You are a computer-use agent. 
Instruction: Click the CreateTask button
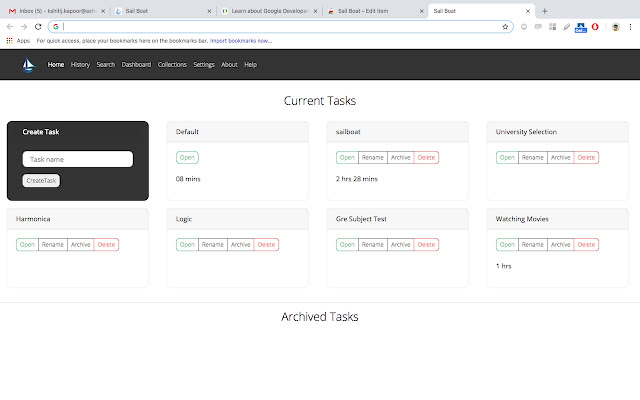click(x=41, y=180)
